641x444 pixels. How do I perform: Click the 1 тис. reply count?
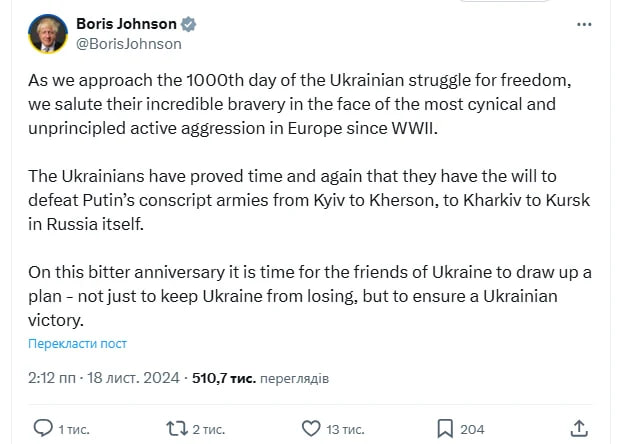click(x=74, y=429)
